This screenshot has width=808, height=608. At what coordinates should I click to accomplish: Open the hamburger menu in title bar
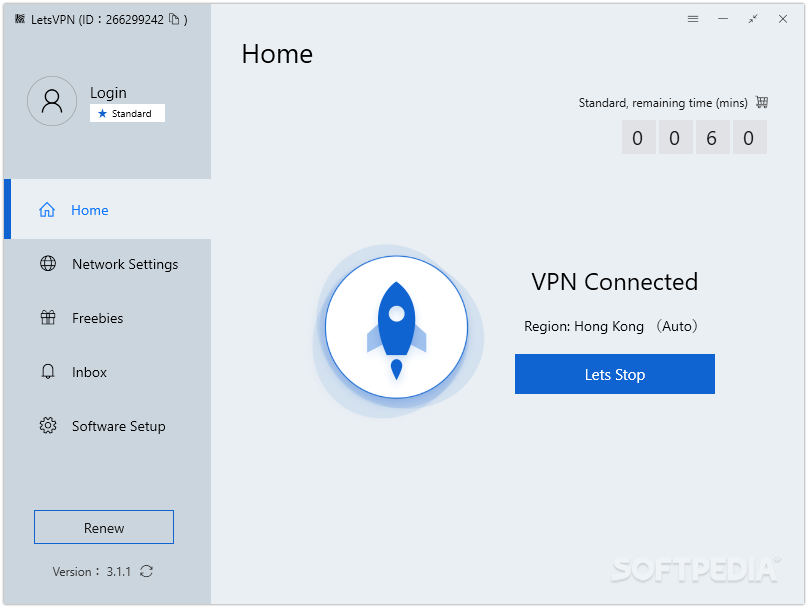click(693, 19)
